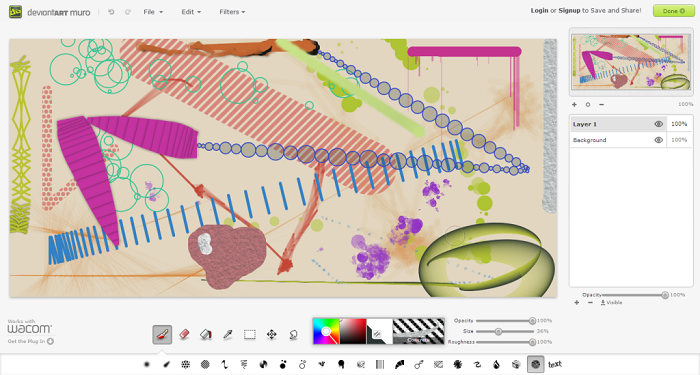Screen dimensions: 700x375
Task: Choose the soft round dot brush
Action: 146,364
